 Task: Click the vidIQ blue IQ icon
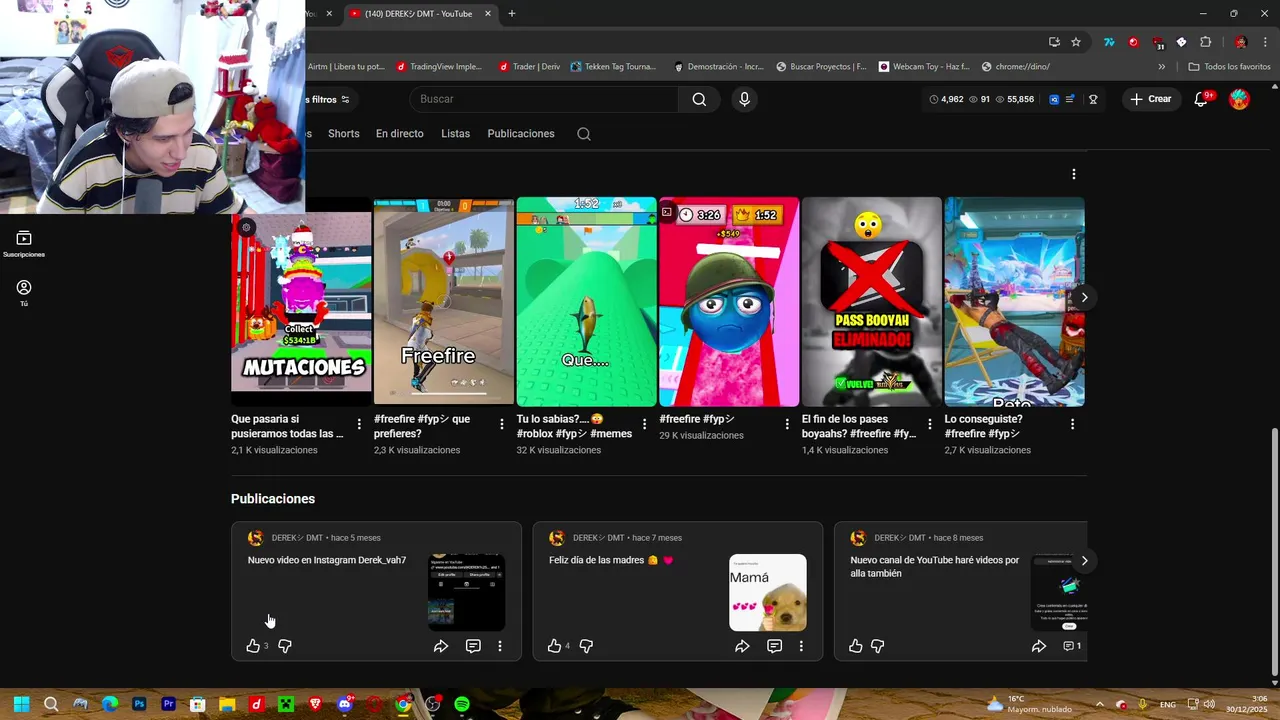click(x=1054, y=99)
